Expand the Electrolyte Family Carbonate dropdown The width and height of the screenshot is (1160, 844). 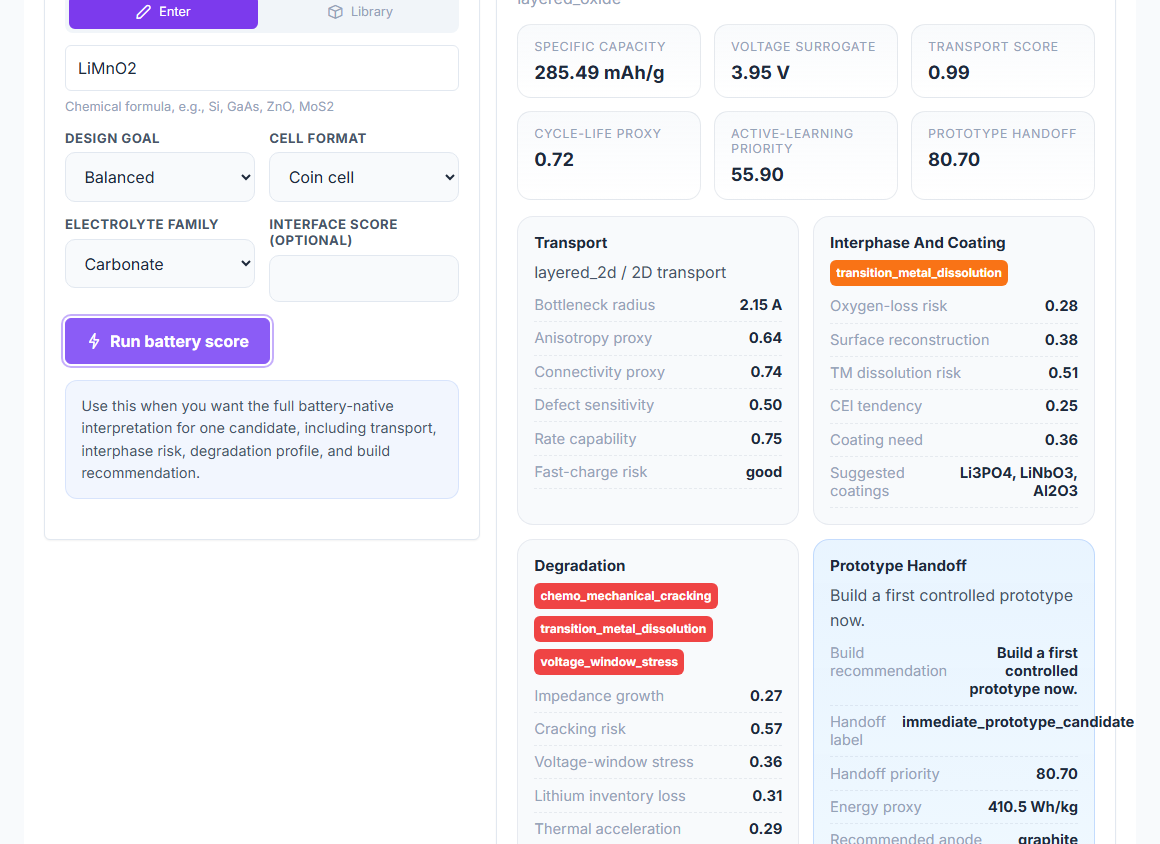pyautogui.click(x=160, y=263)
